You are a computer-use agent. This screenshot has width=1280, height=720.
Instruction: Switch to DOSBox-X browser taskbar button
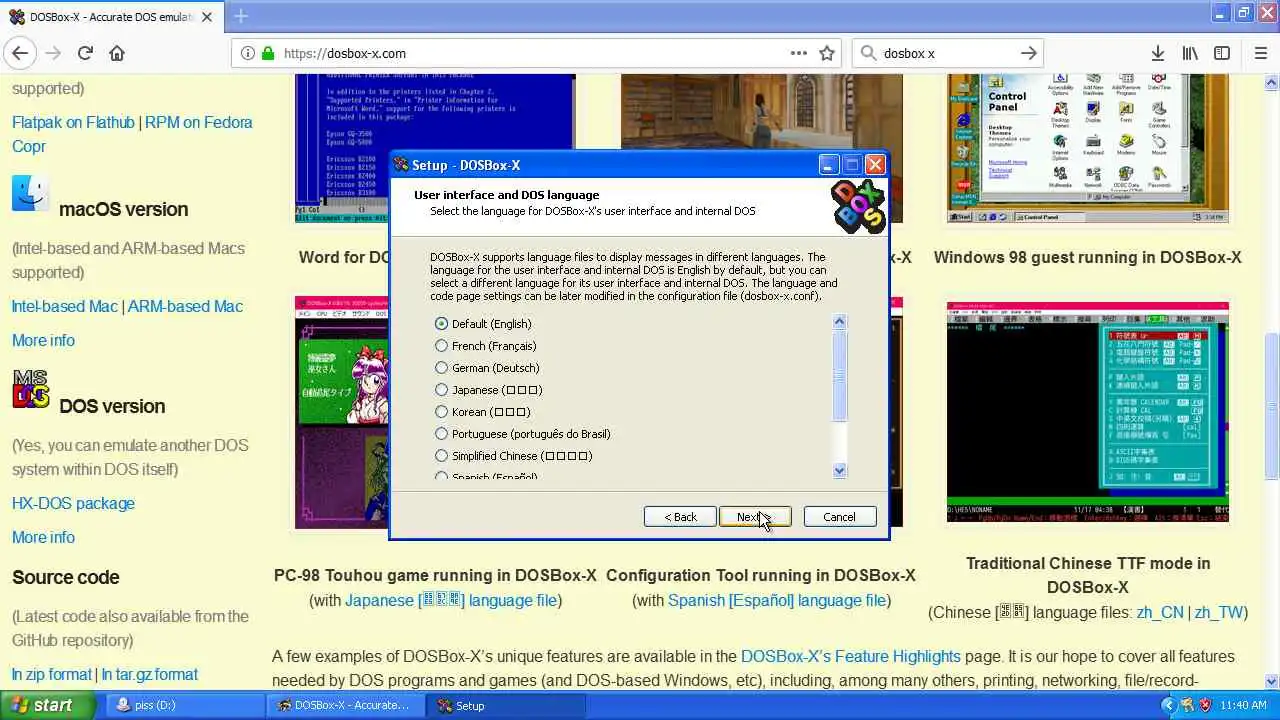coord(345,705)
